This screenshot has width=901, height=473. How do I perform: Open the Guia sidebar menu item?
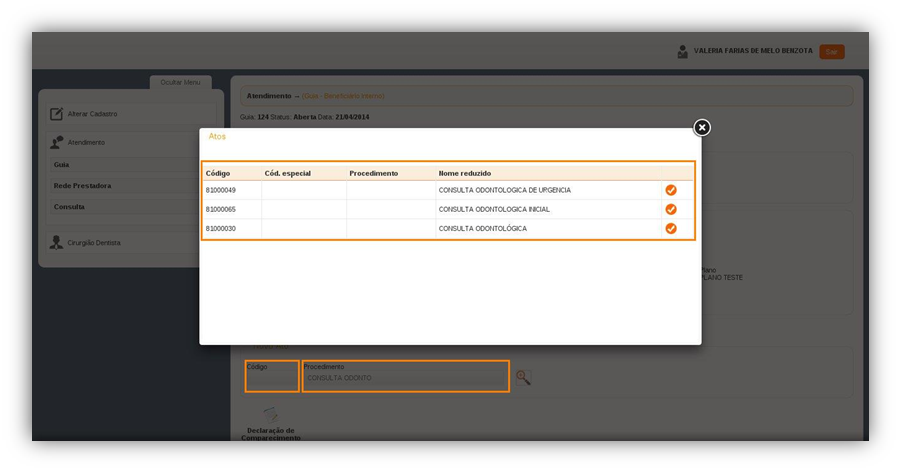62,164
